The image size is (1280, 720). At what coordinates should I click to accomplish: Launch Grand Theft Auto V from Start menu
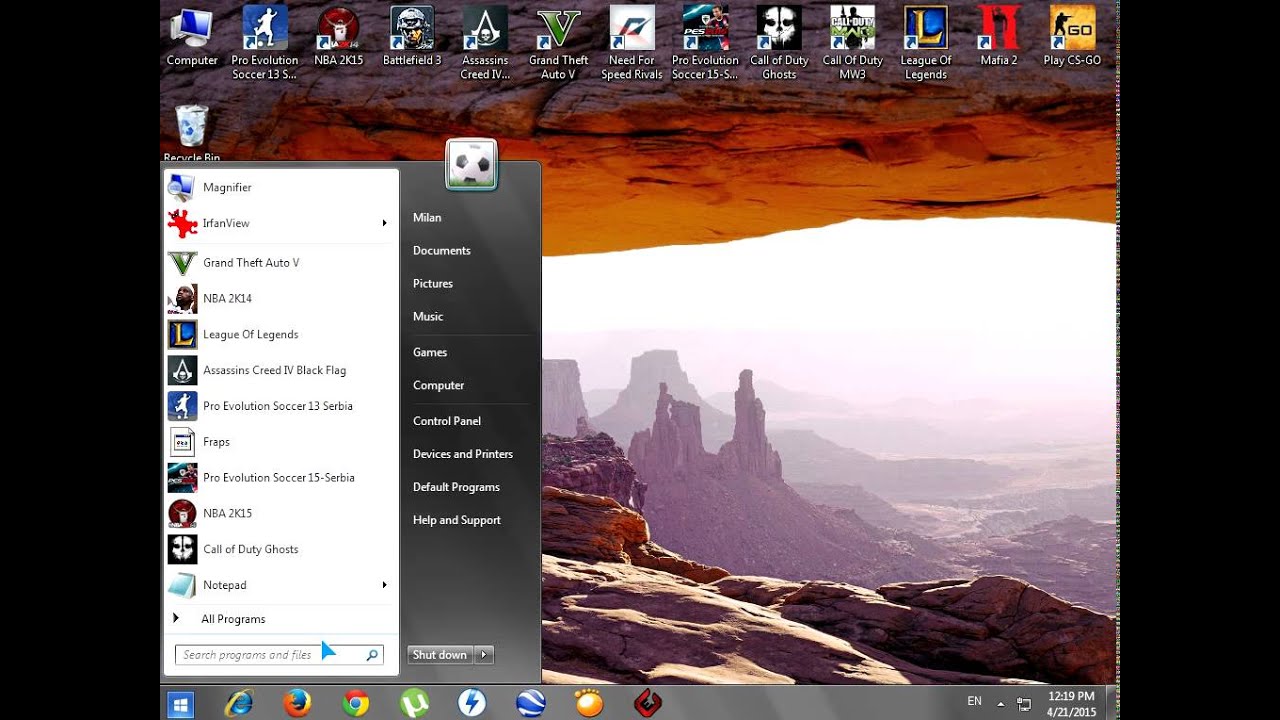tap(281, 263)
